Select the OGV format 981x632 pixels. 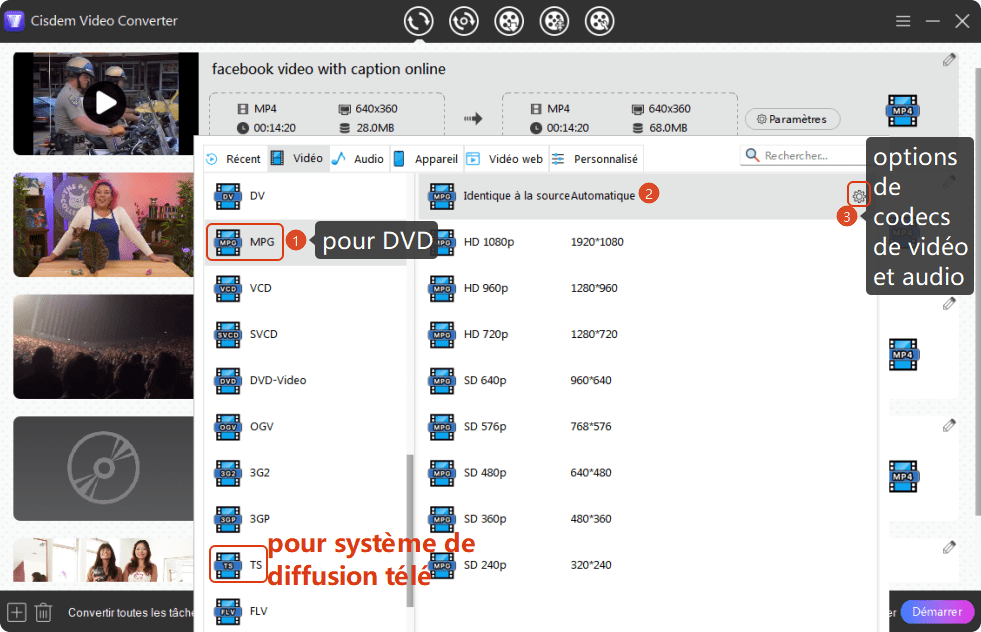tap(305, 427)
